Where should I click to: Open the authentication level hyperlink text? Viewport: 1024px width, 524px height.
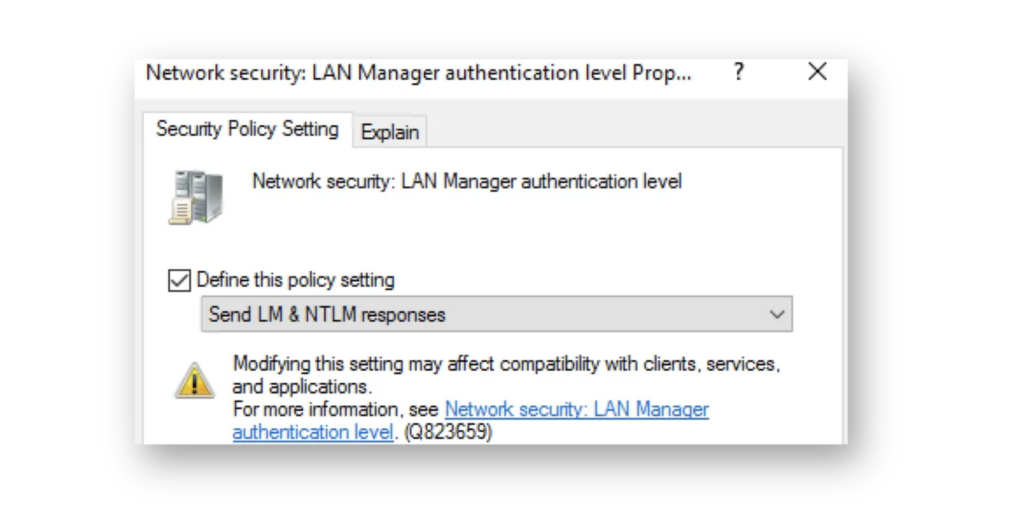pyautogui.click(x=313, y=432)
